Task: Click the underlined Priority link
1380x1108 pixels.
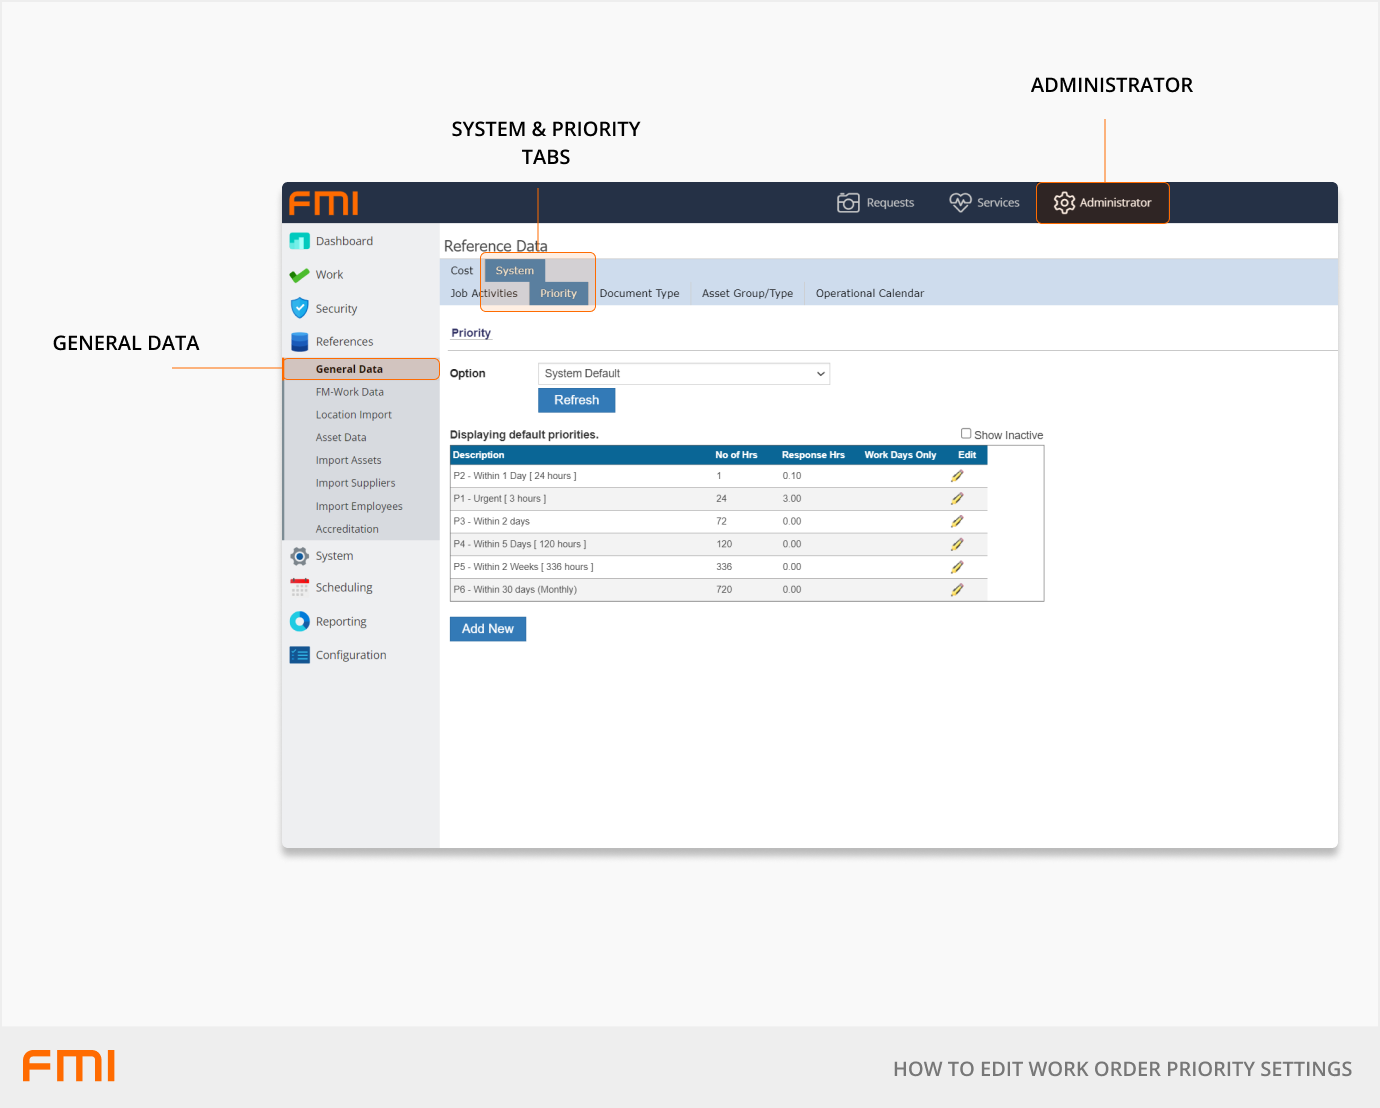Action: coord(470,332)
